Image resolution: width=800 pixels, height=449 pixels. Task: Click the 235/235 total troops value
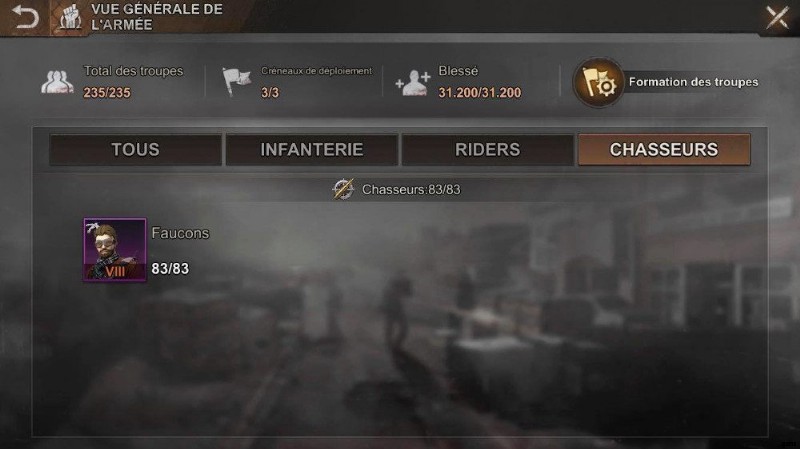[107, 93]
